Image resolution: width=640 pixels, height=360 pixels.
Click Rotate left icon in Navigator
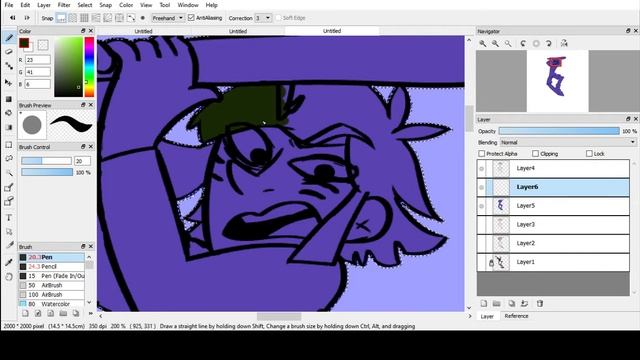click(523, 43)
